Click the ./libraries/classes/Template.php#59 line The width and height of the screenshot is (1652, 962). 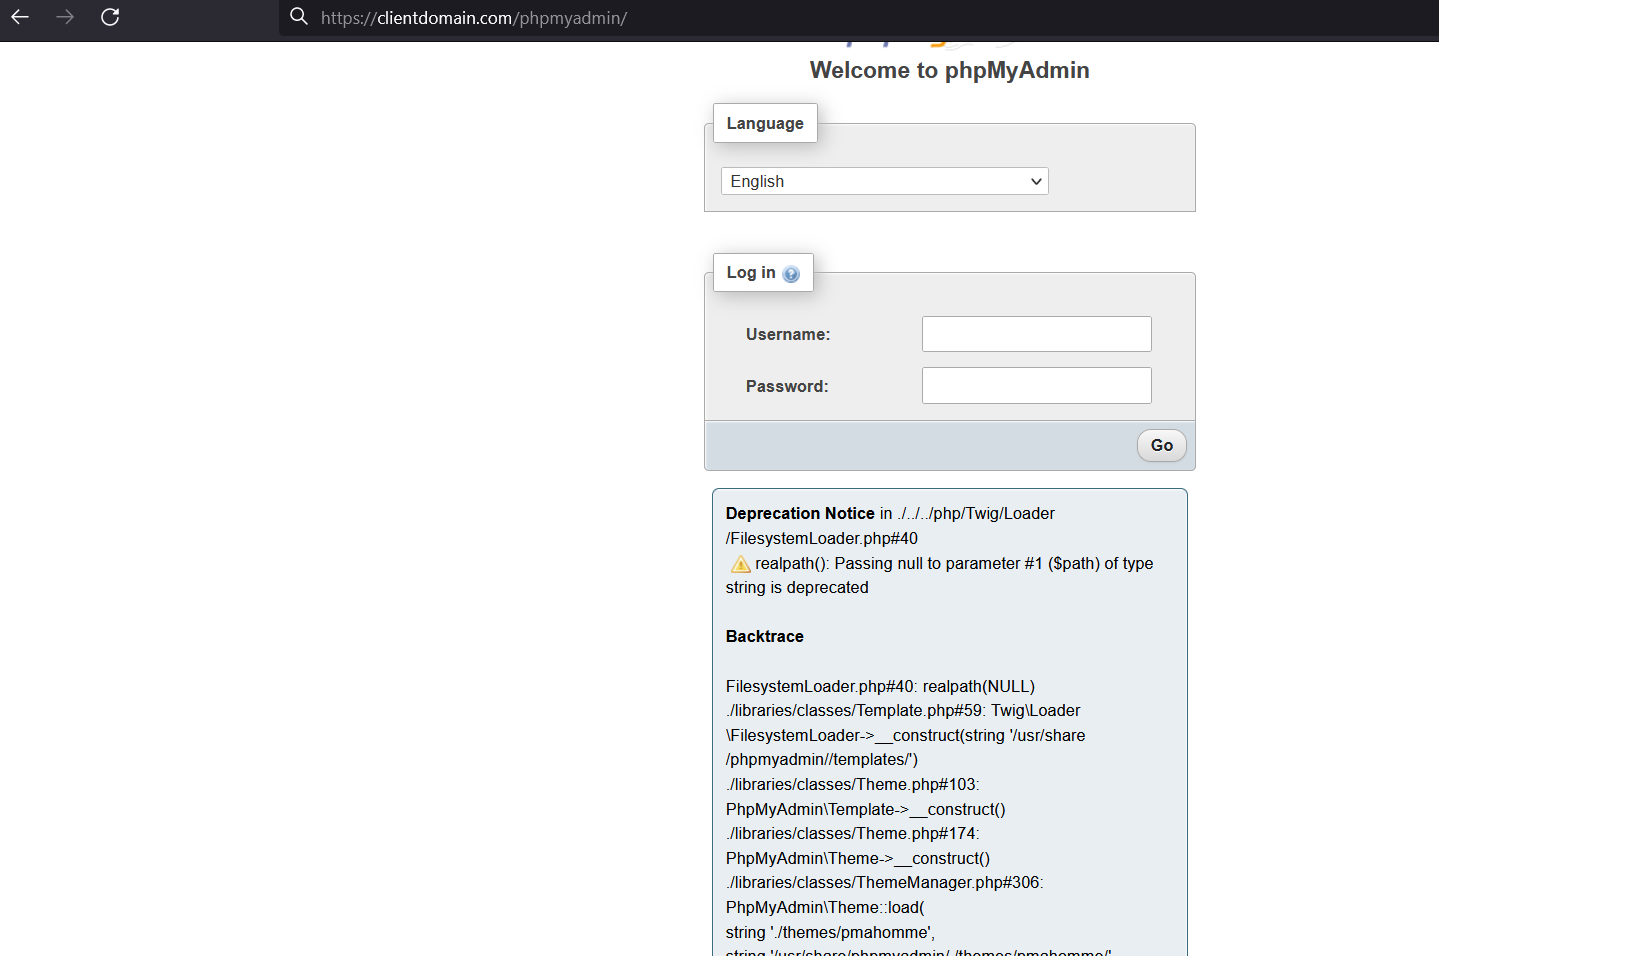[903, 710]
